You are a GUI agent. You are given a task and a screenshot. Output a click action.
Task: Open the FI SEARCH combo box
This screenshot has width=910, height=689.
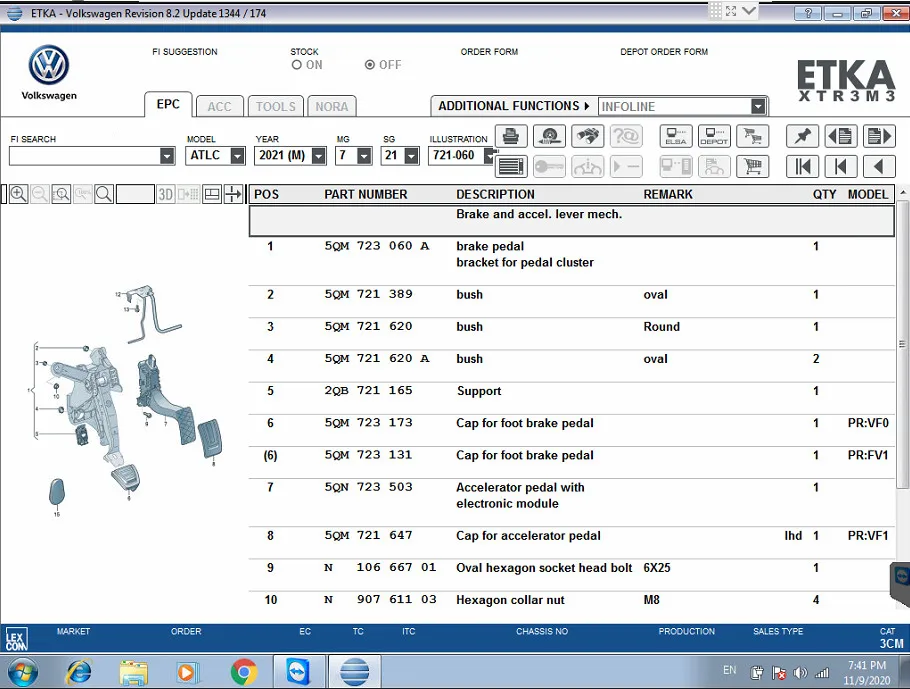coord(167,156)
